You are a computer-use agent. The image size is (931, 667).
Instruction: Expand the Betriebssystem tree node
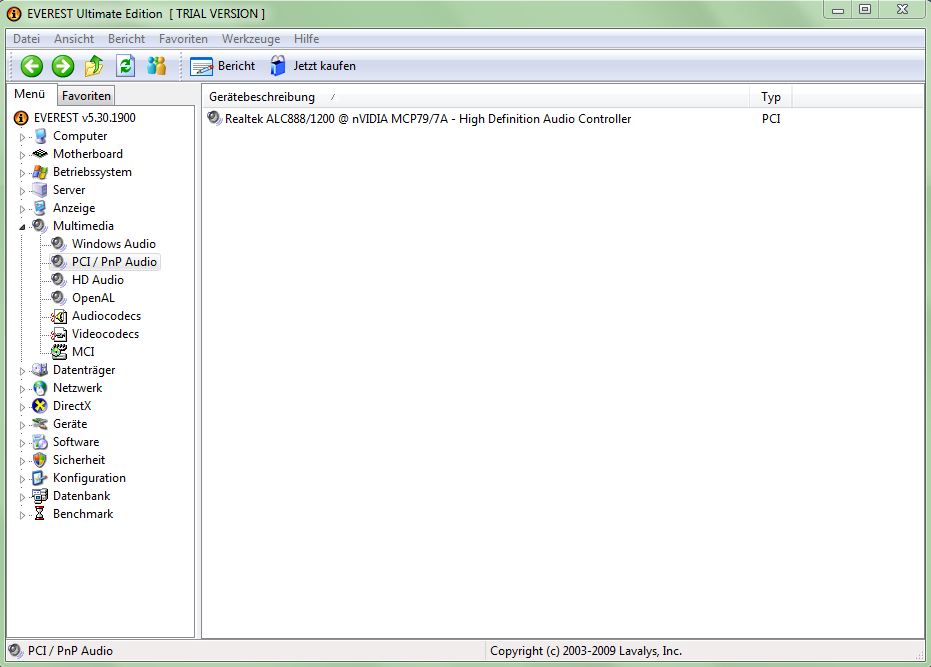(x=23, y=173)
